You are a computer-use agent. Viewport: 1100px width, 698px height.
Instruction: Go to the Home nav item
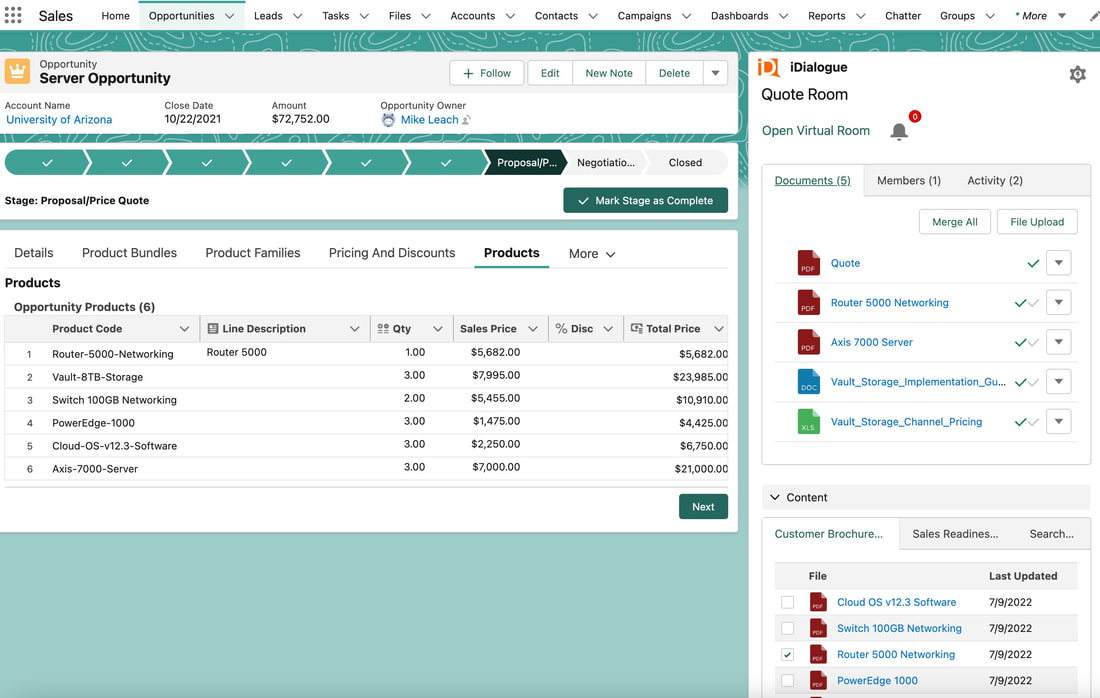pos(115,15)
